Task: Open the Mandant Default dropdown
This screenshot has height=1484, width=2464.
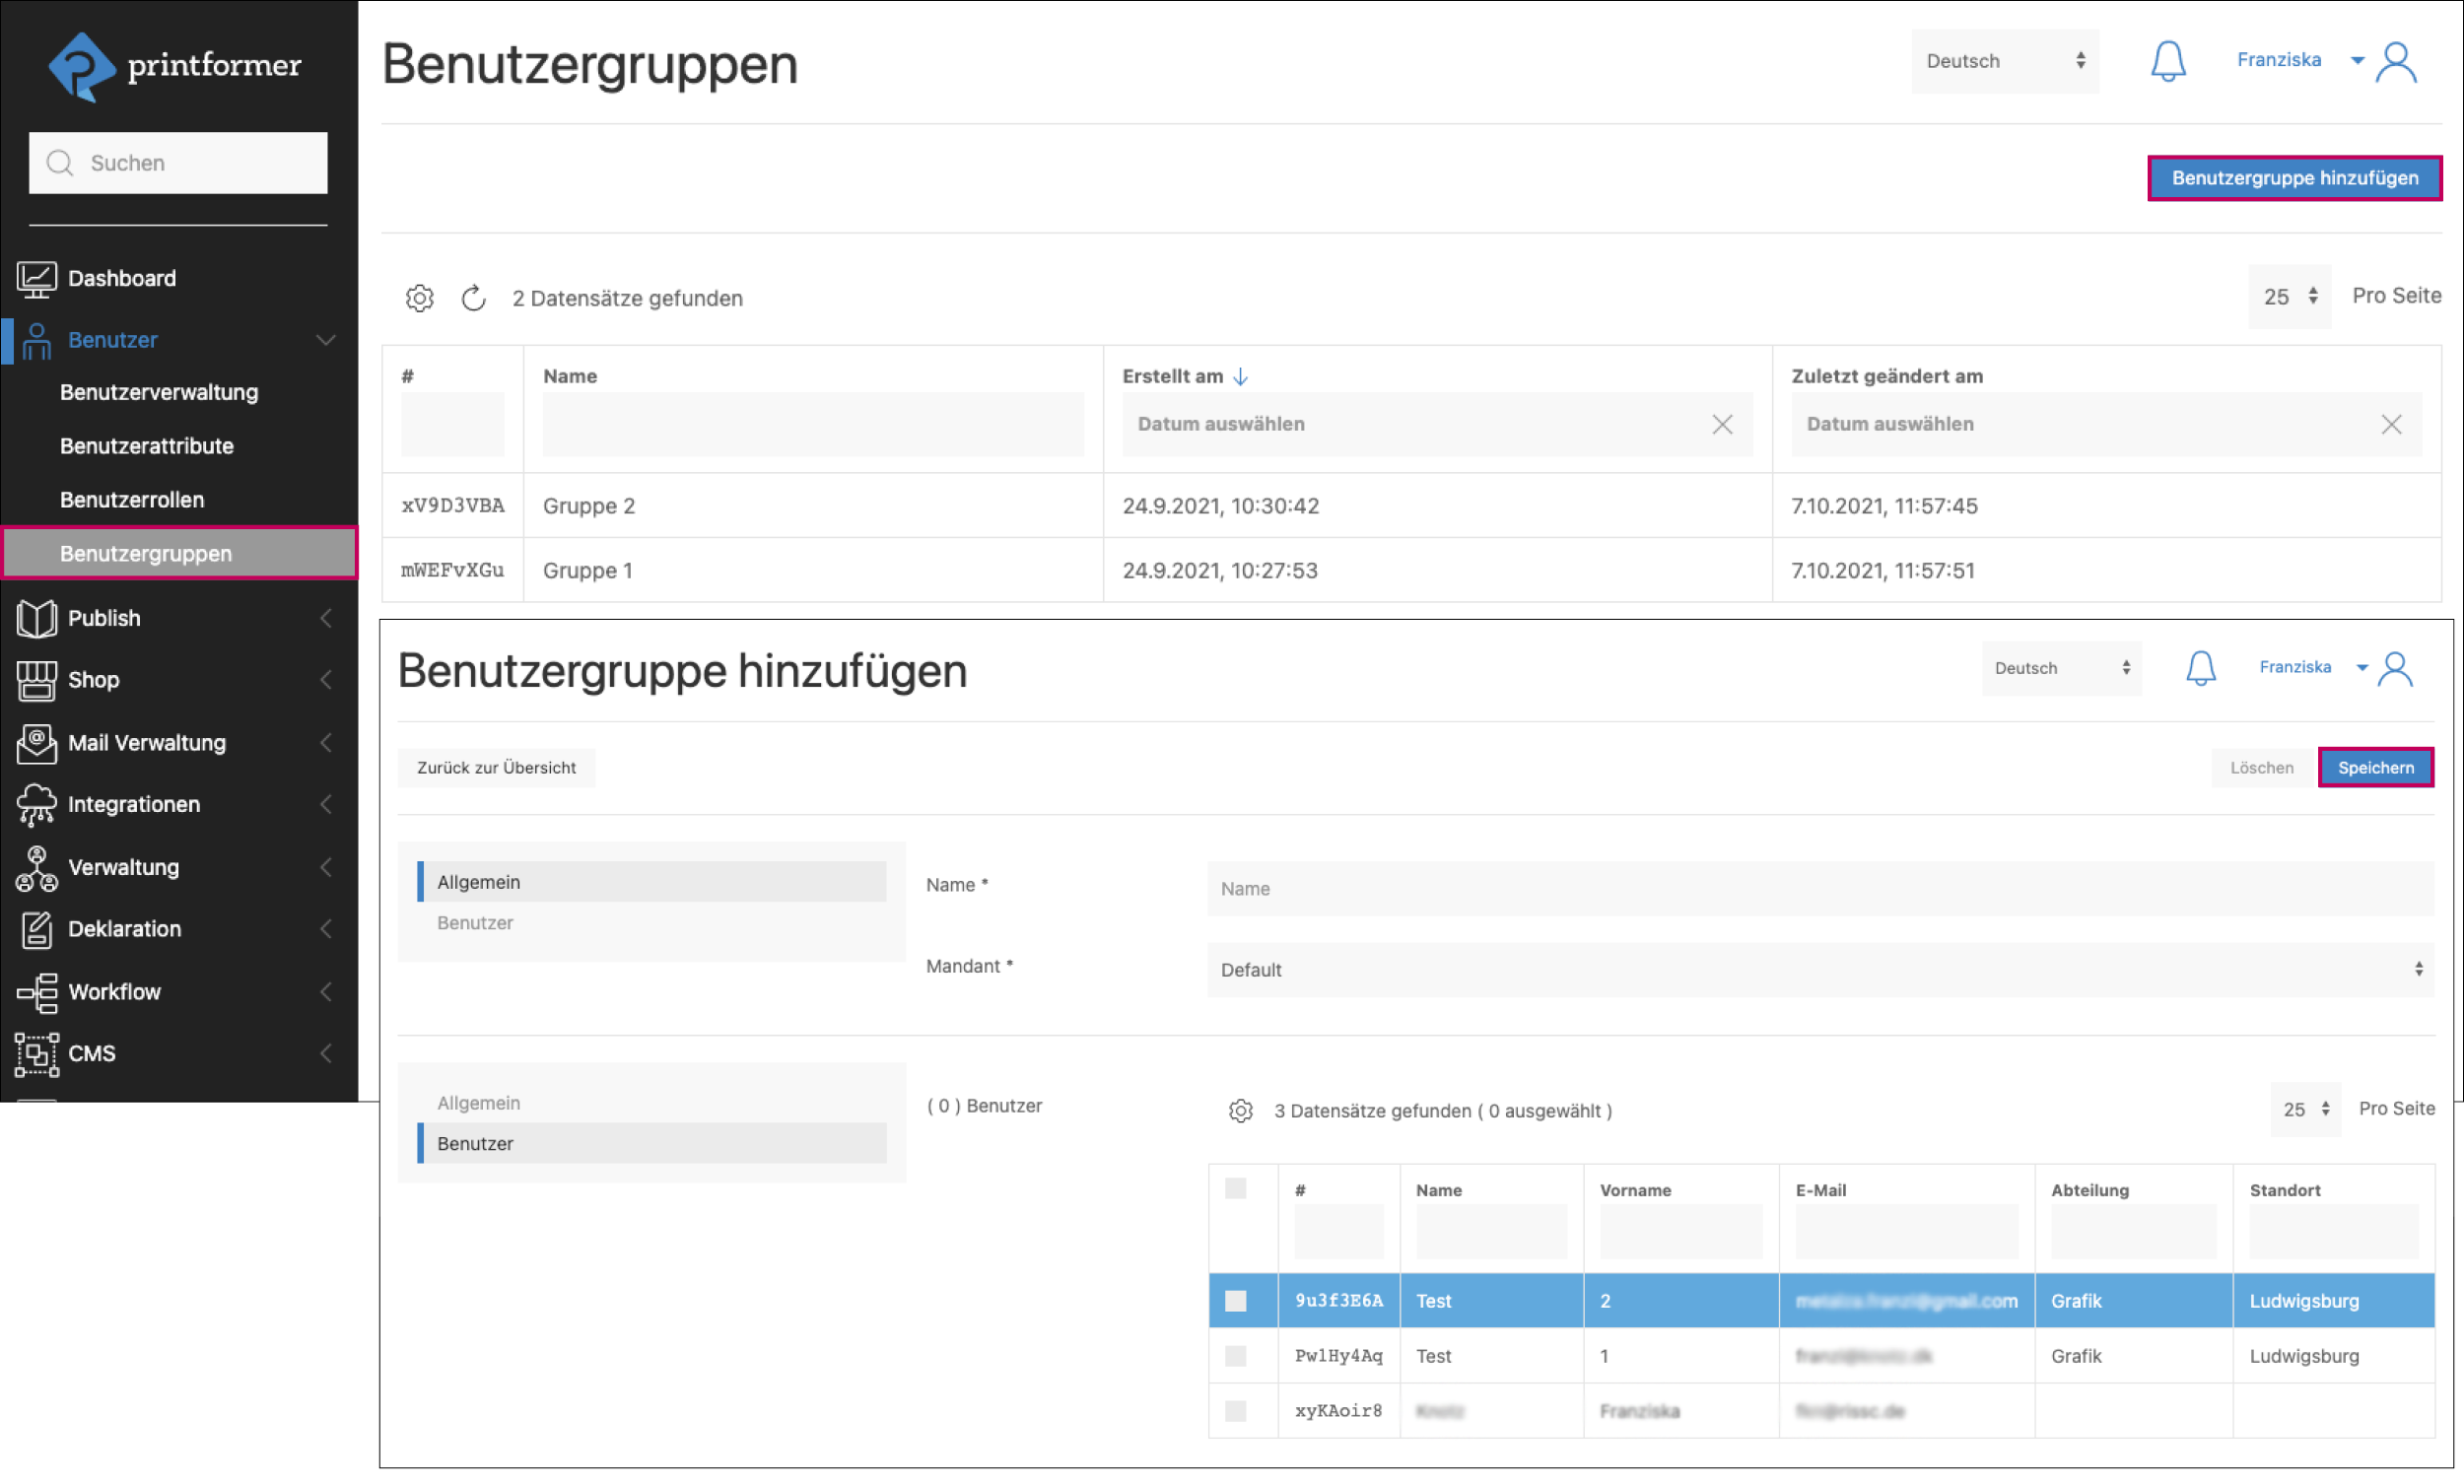Action: coord(1819,970)
